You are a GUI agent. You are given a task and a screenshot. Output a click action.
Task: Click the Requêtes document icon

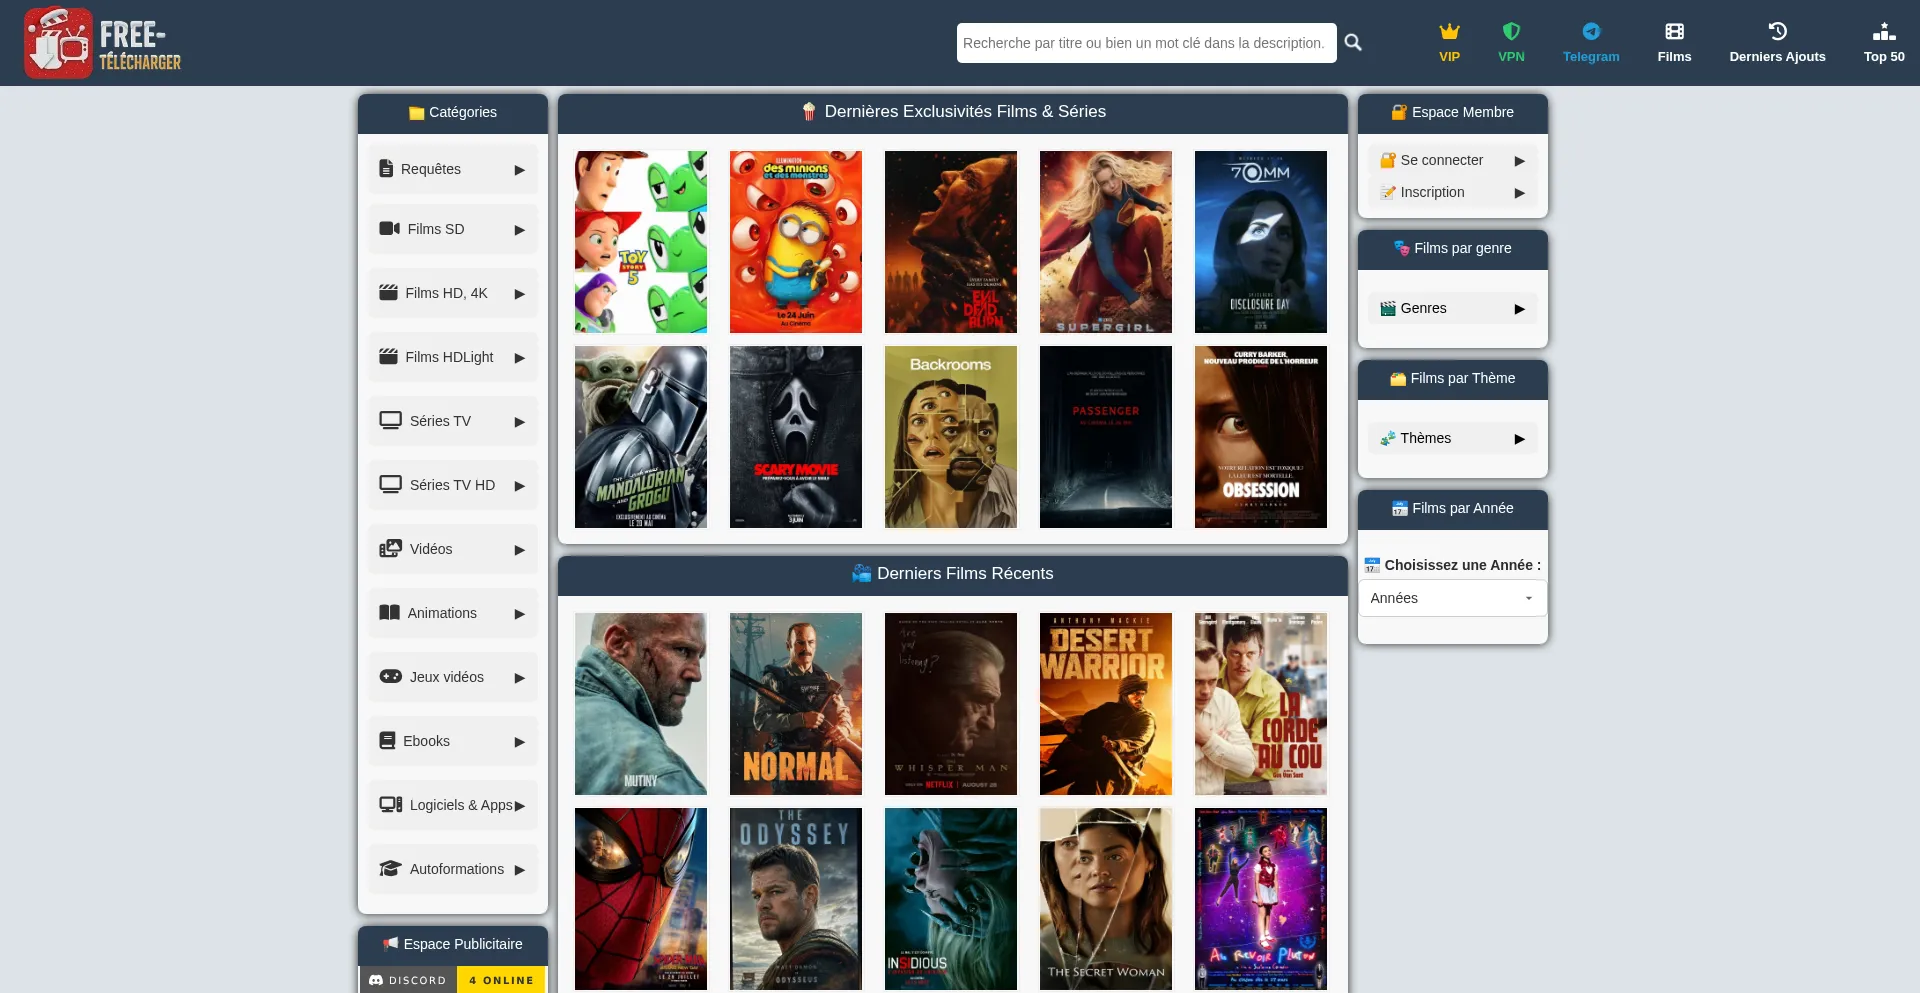point(386,169)
